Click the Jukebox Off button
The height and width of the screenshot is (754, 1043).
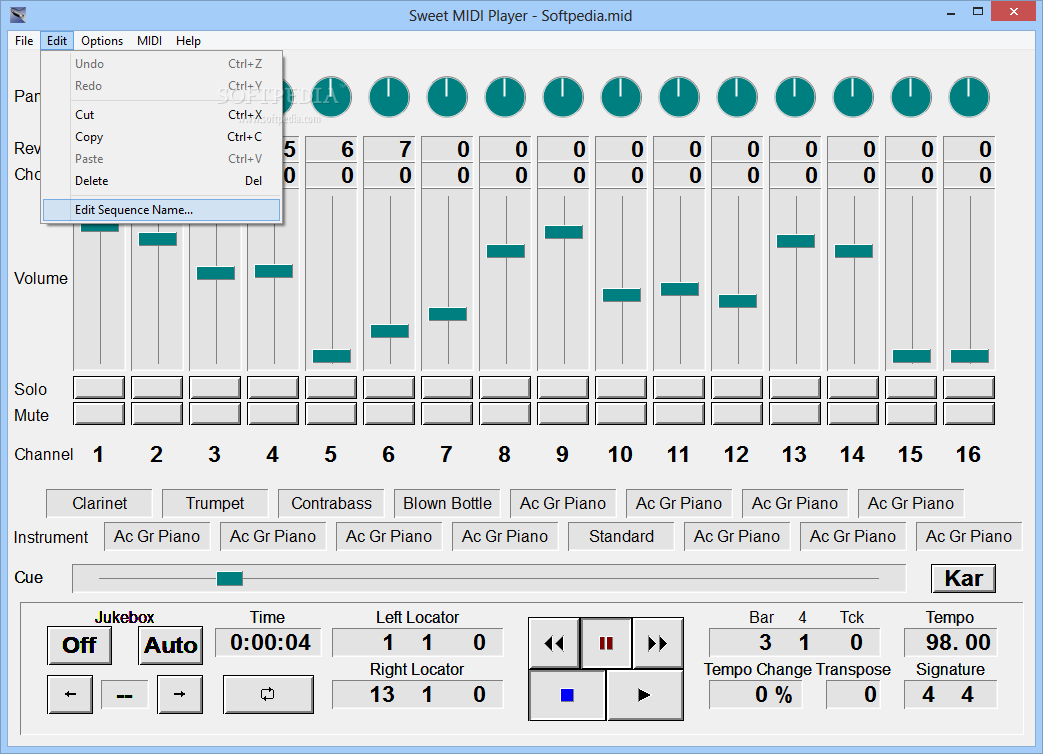click(79, 645)
